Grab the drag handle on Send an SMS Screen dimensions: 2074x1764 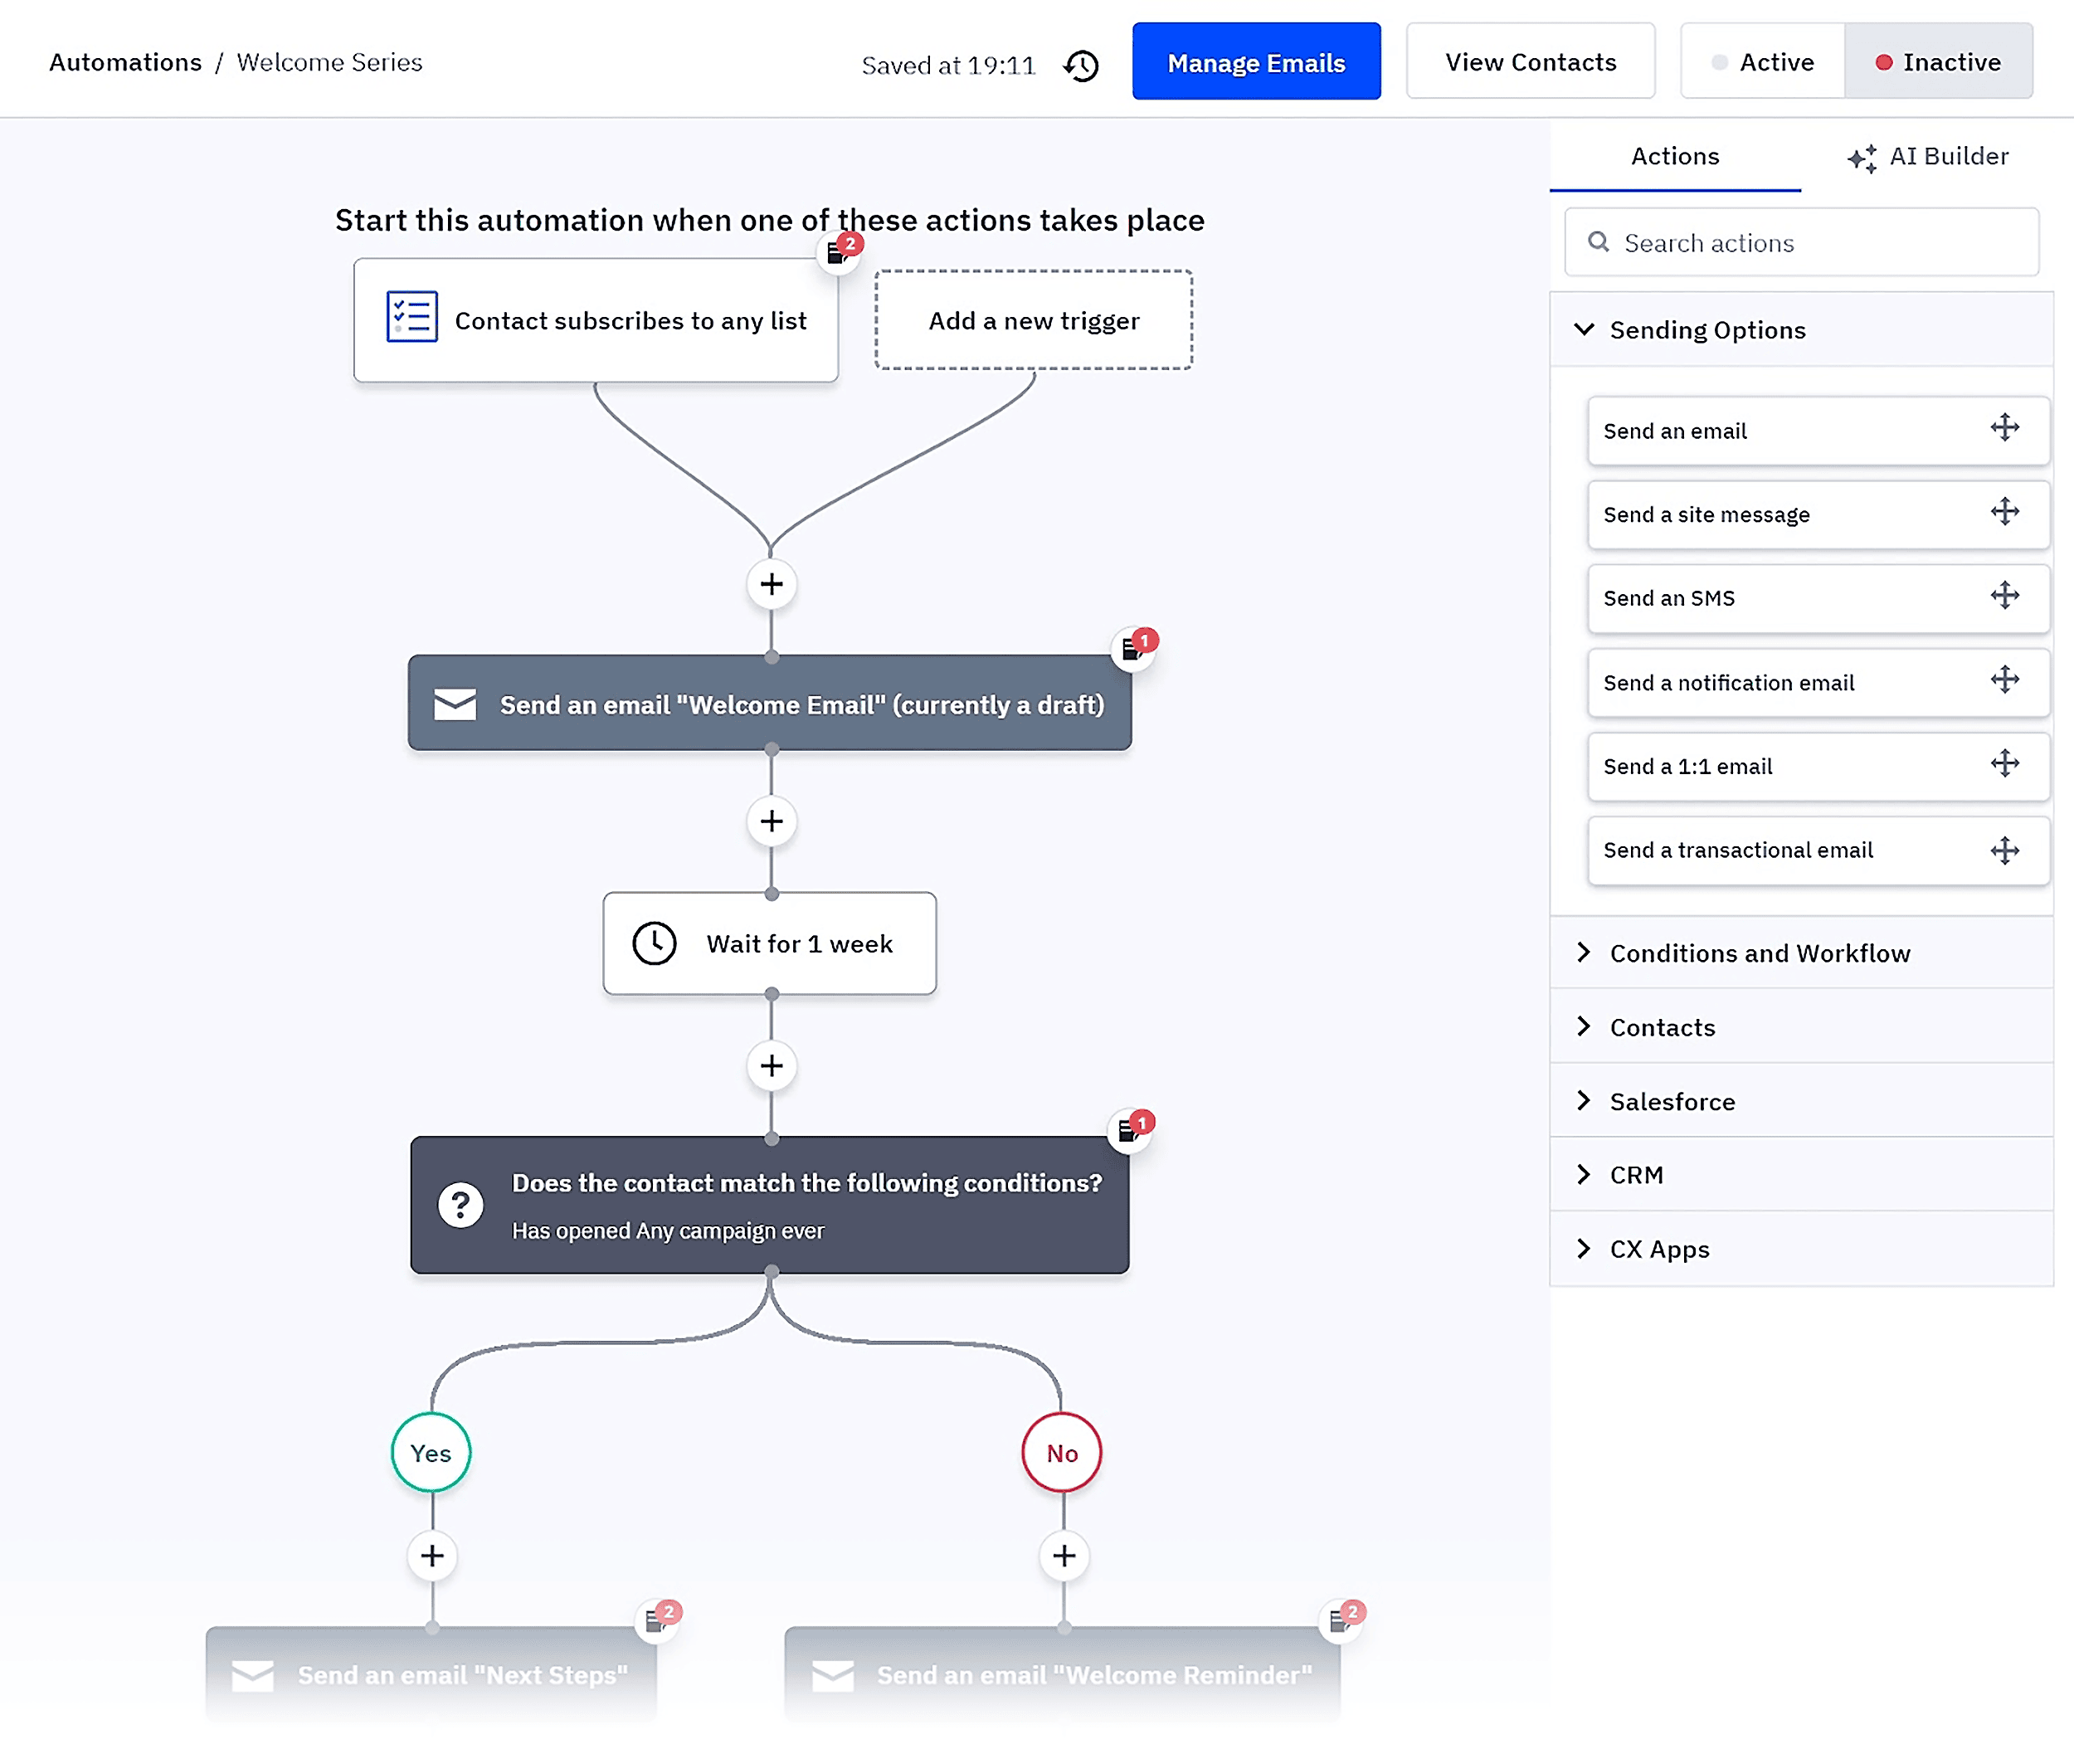2006,596
